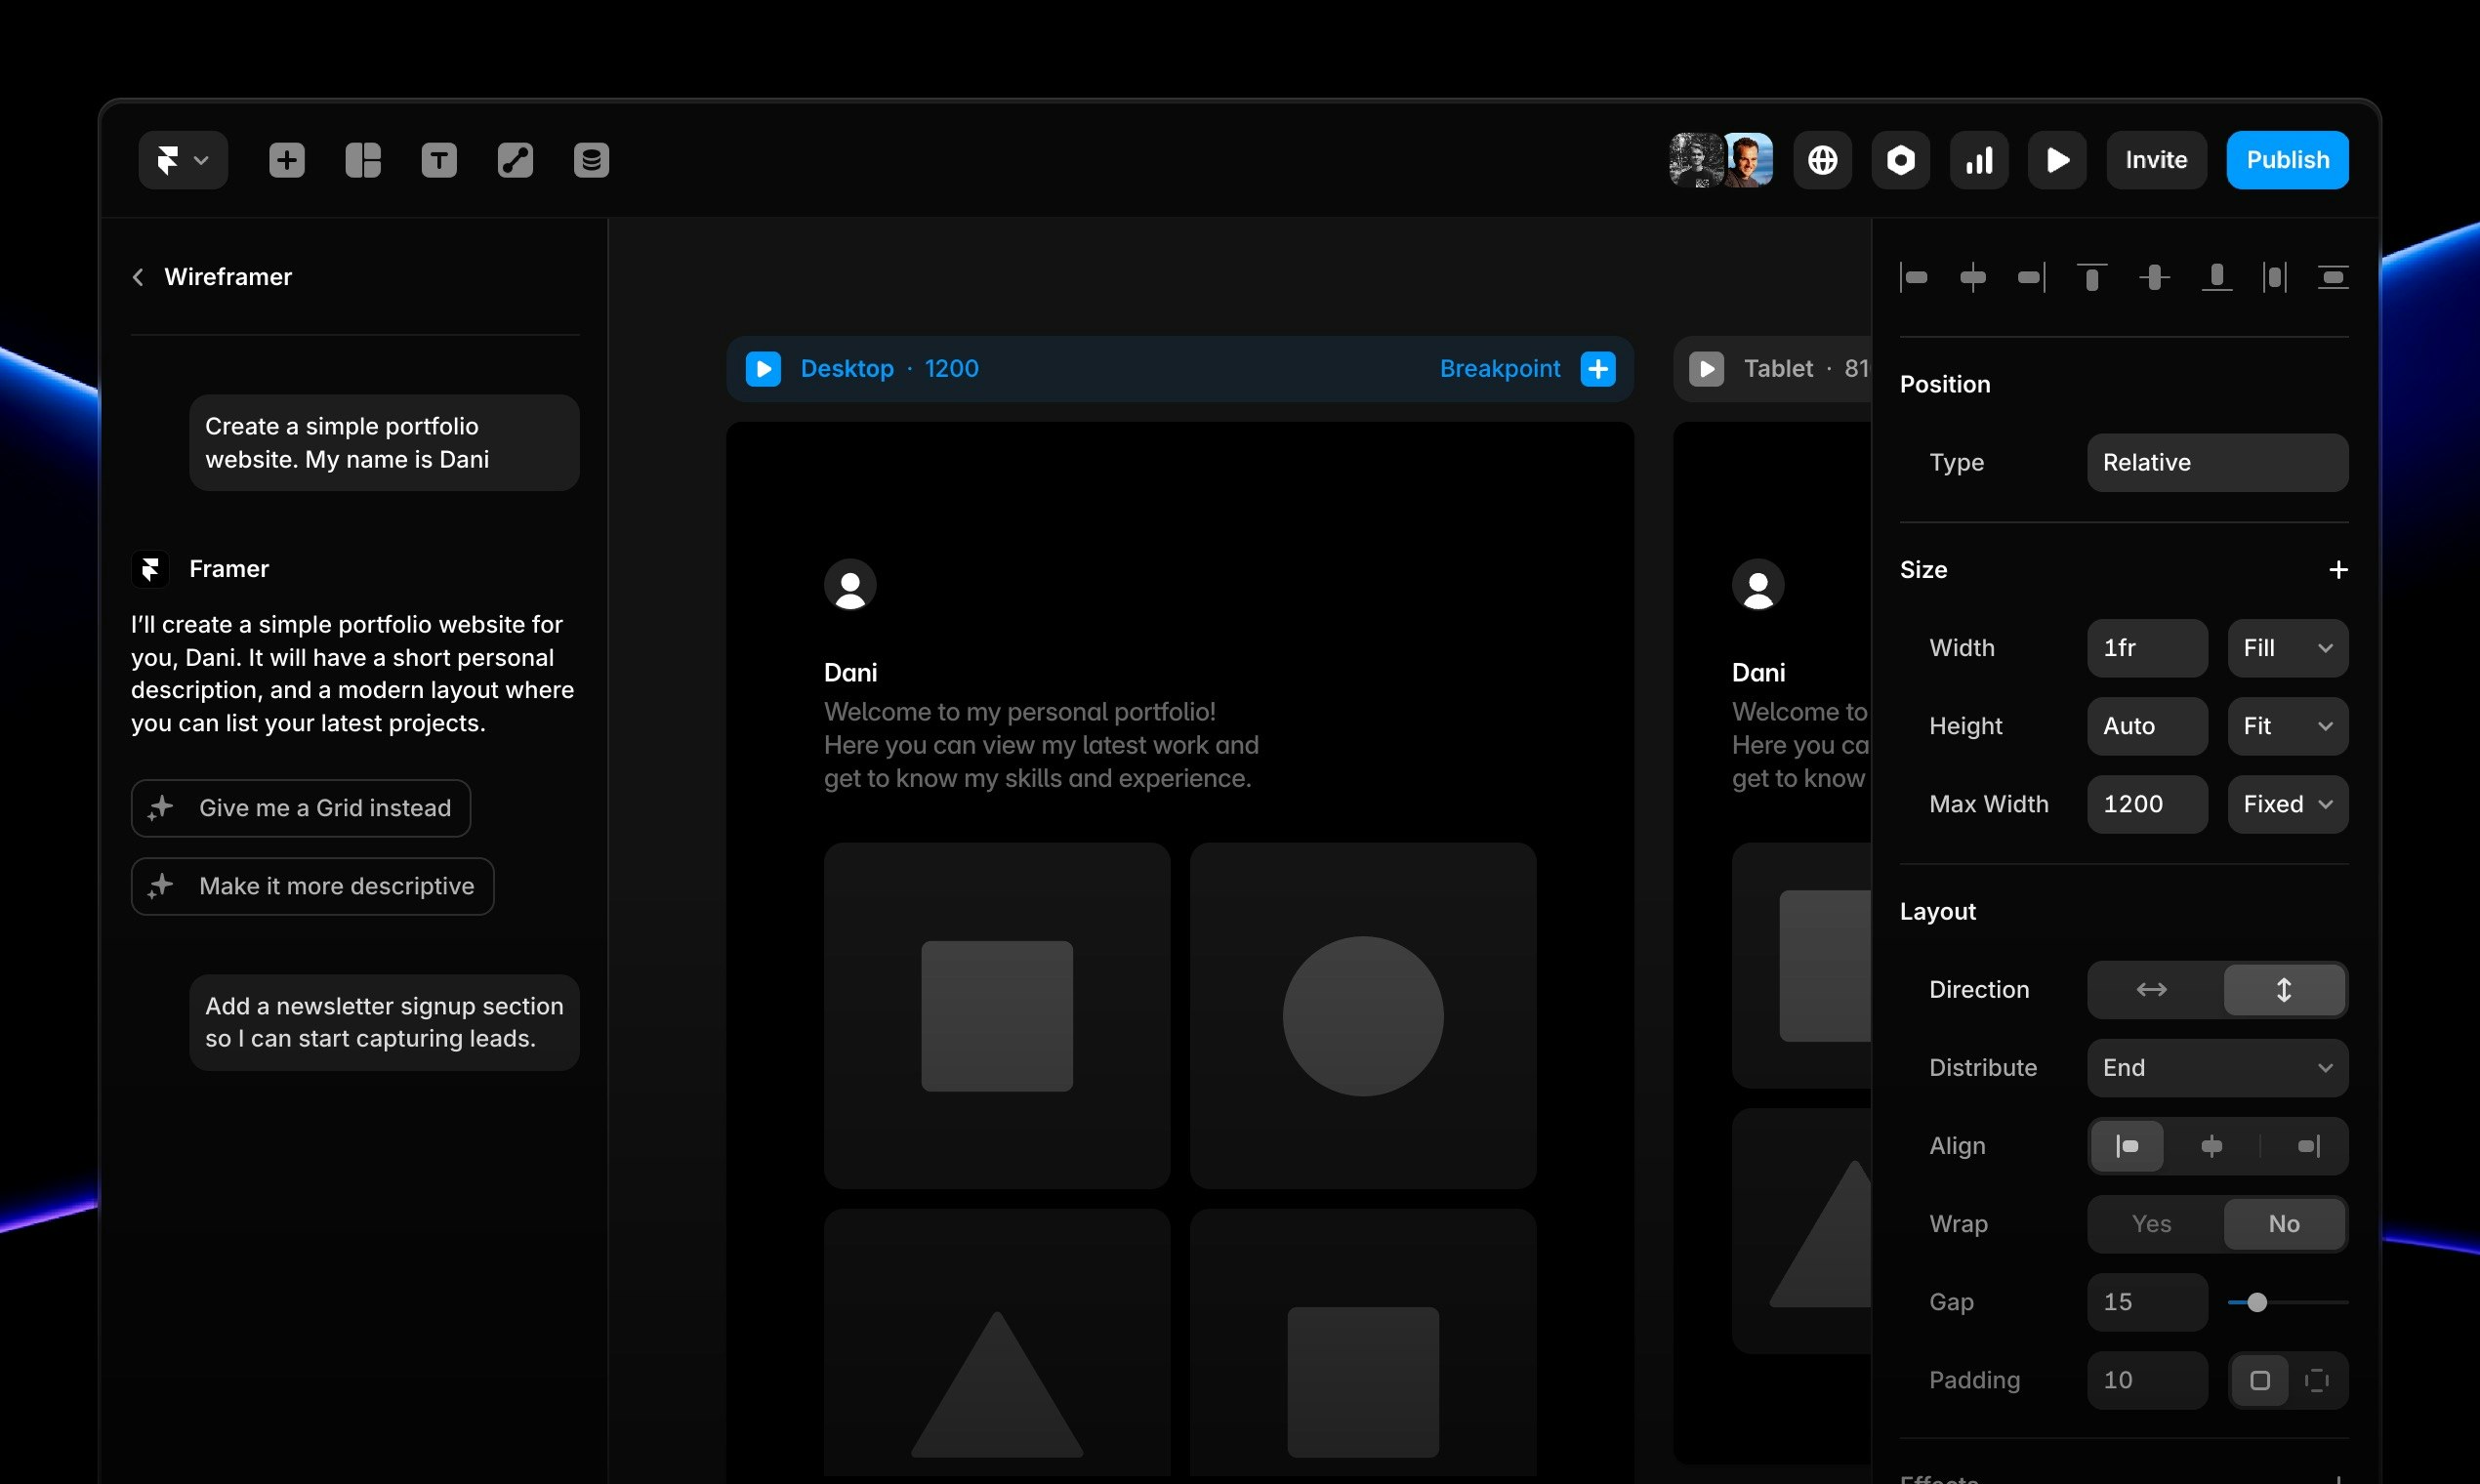Select the Text tool

coord(438,160)
